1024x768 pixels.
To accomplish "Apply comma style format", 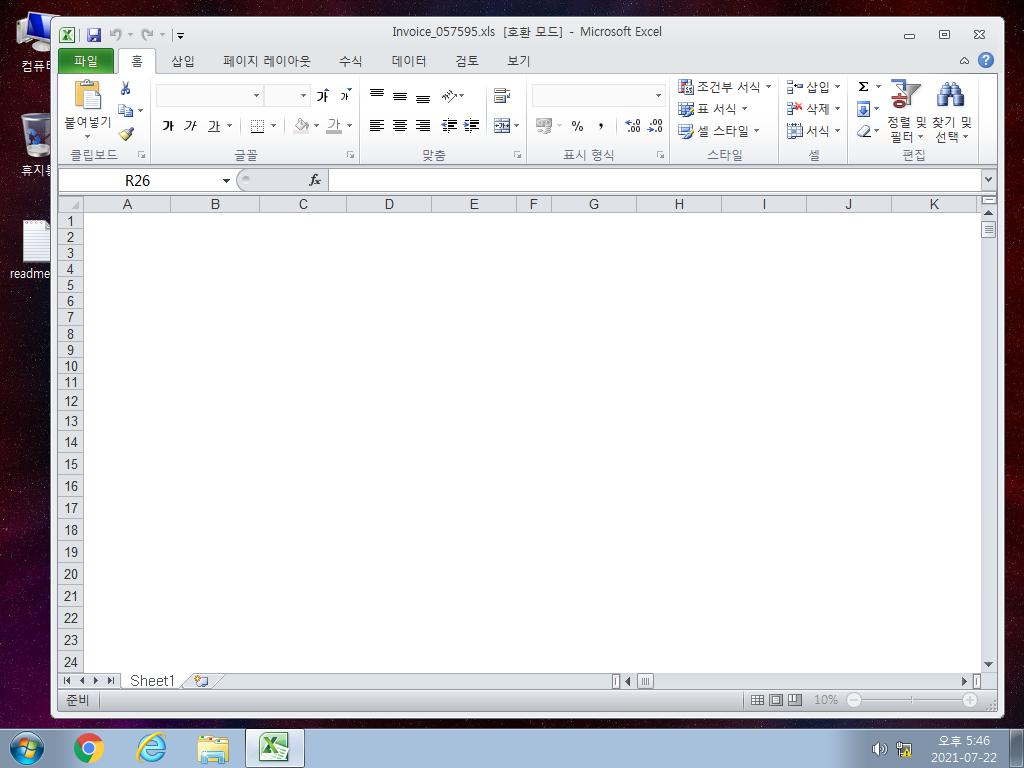I will coord(600,125).
